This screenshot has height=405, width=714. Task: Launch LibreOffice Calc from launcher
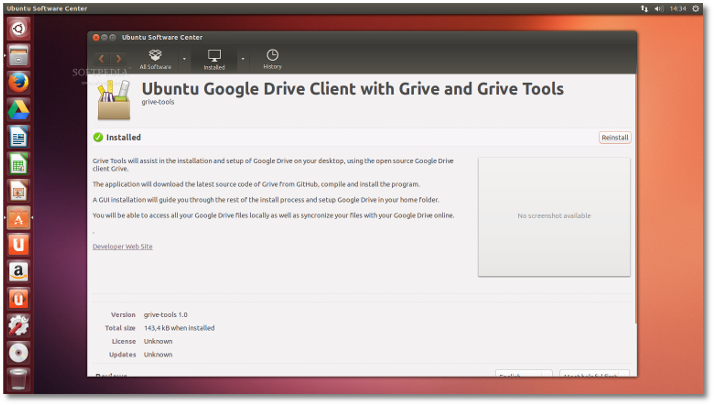[18, 163]
